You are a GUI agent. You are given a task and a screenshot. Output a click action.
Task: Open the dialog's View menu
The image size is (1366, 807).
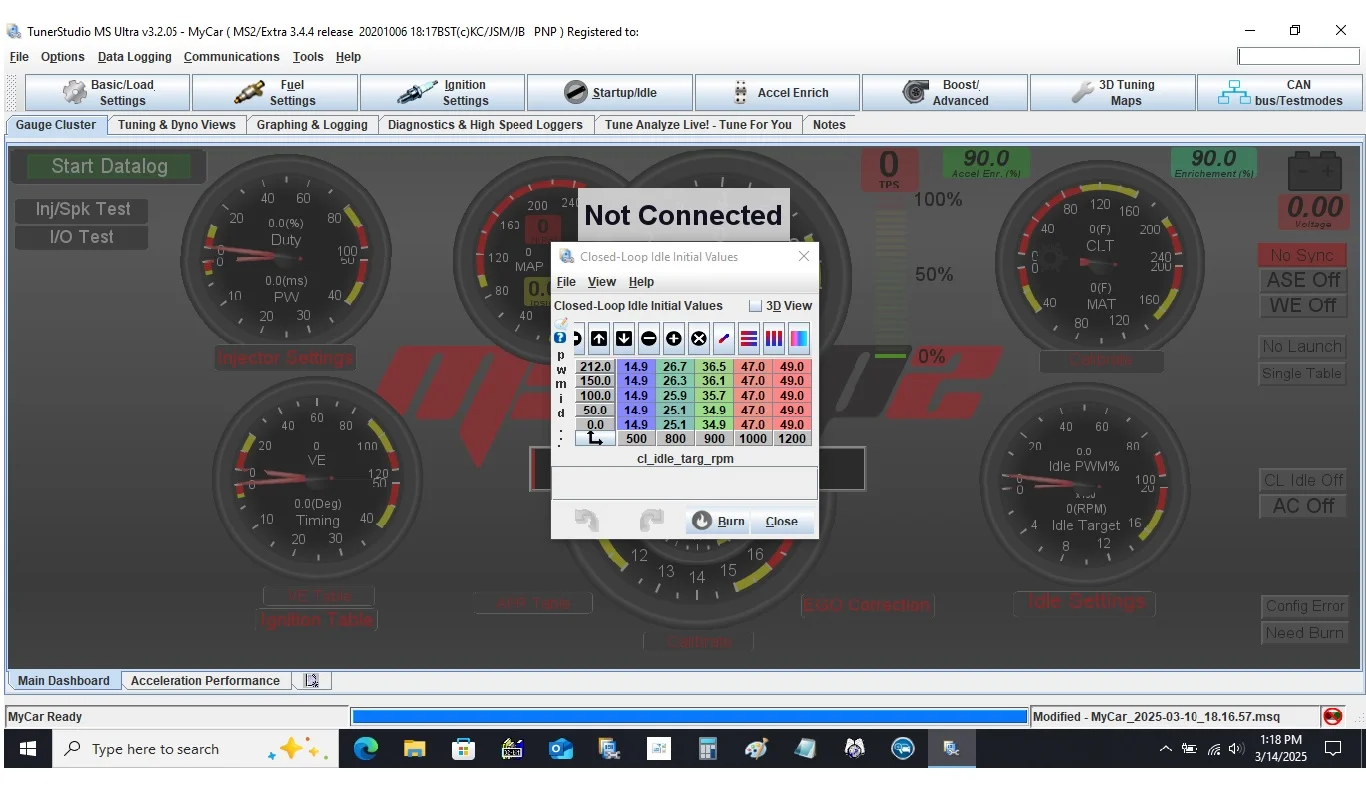(602, 282)
